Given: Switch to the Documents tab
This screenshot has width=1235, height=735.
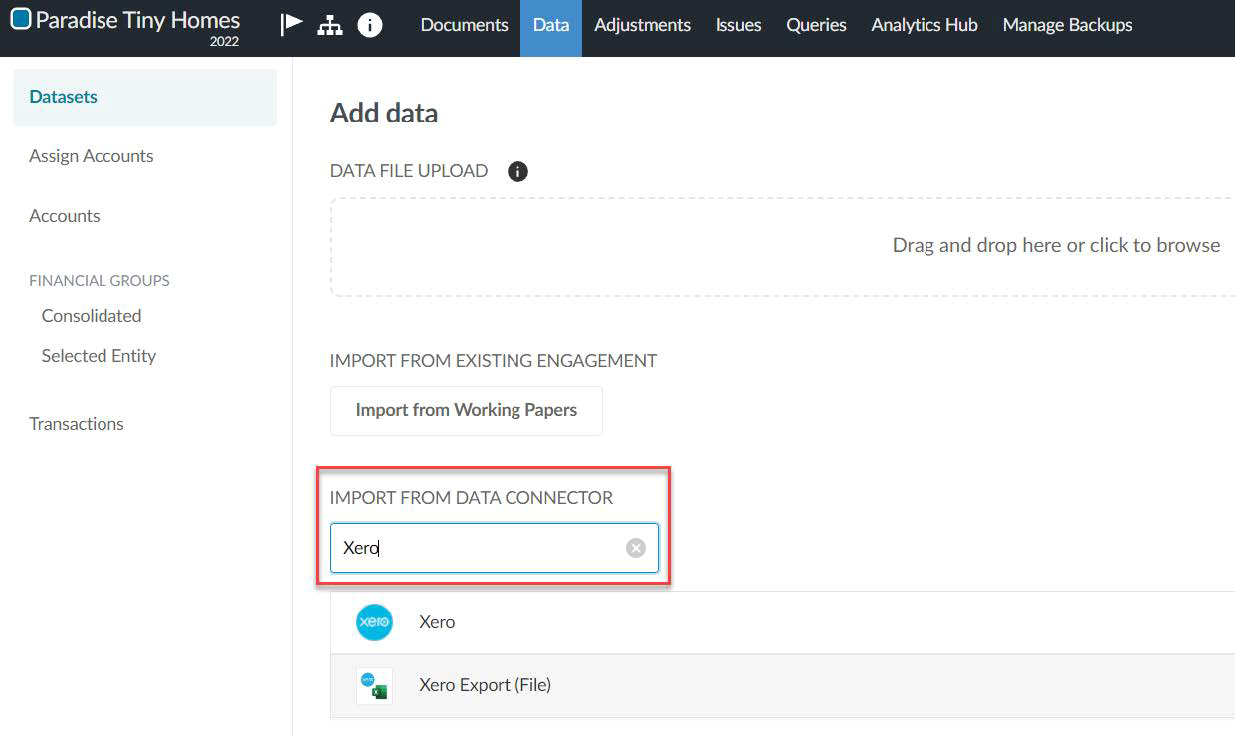Looking at the screenshot, I should point(463,25).
